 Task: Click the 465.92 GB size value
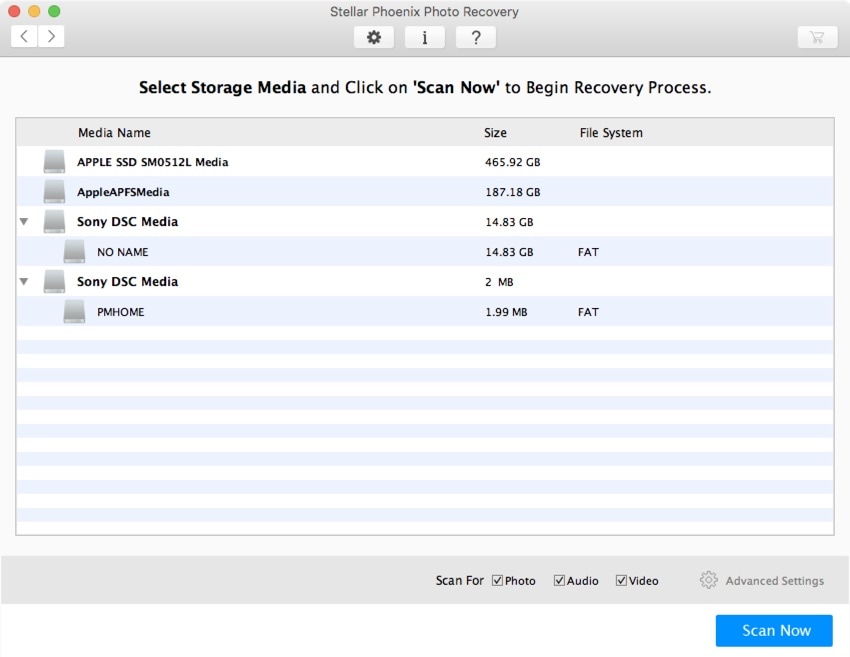[x=513, y=162]
